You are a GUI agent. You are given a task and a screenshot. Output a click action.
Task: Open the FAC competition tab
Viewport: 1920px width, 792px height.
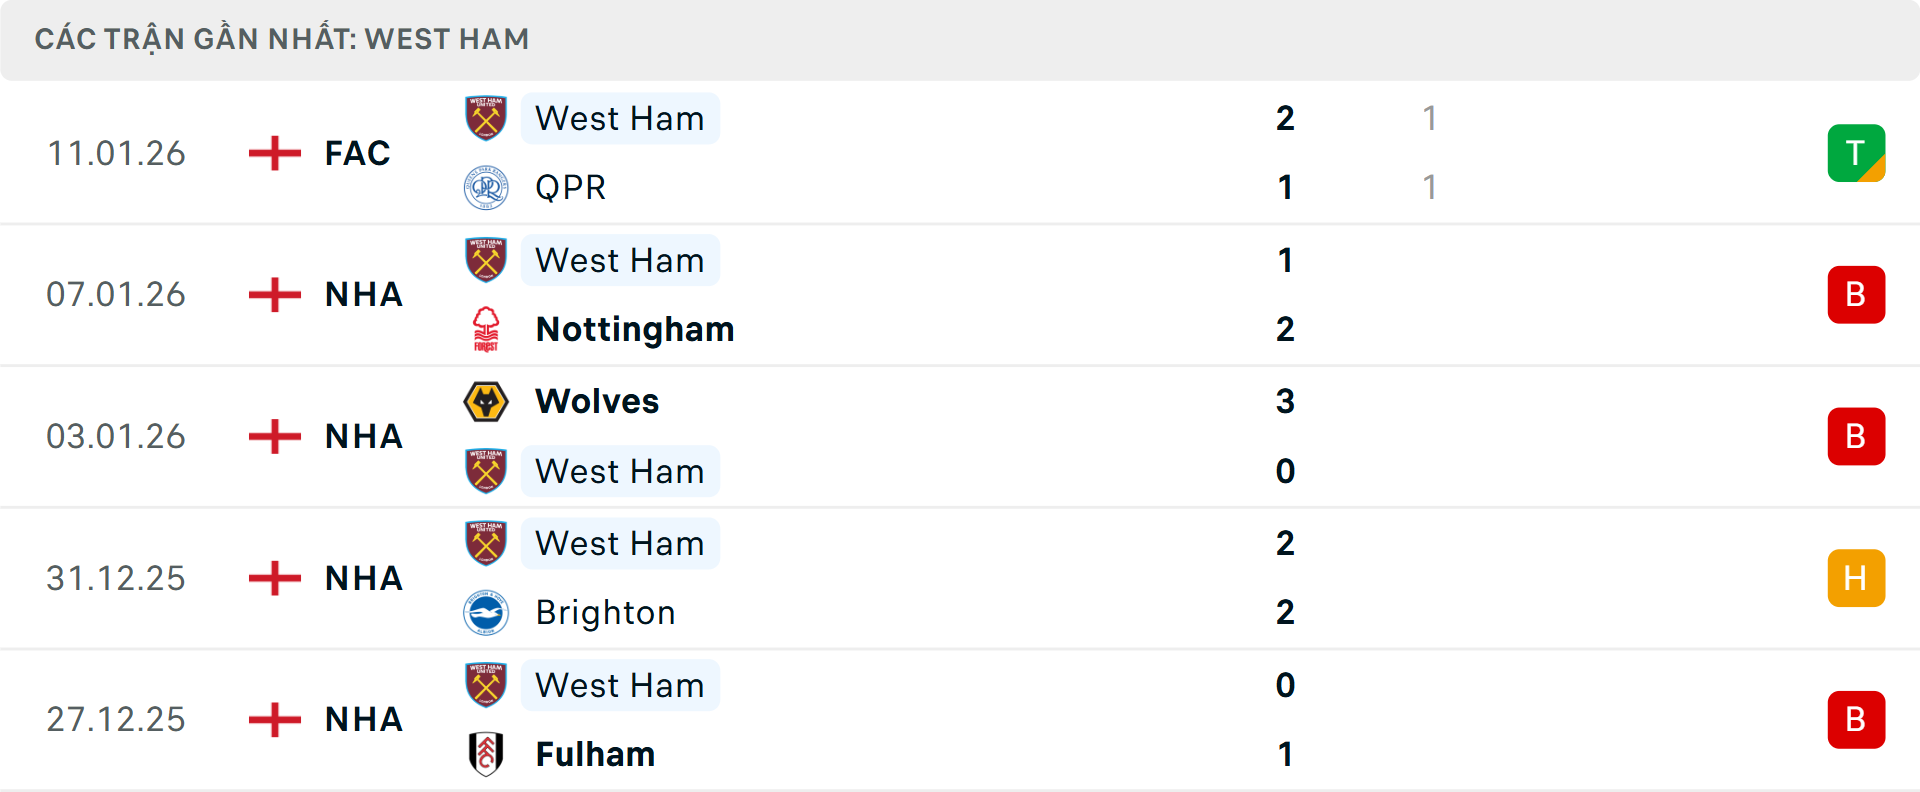coord(356,153)
